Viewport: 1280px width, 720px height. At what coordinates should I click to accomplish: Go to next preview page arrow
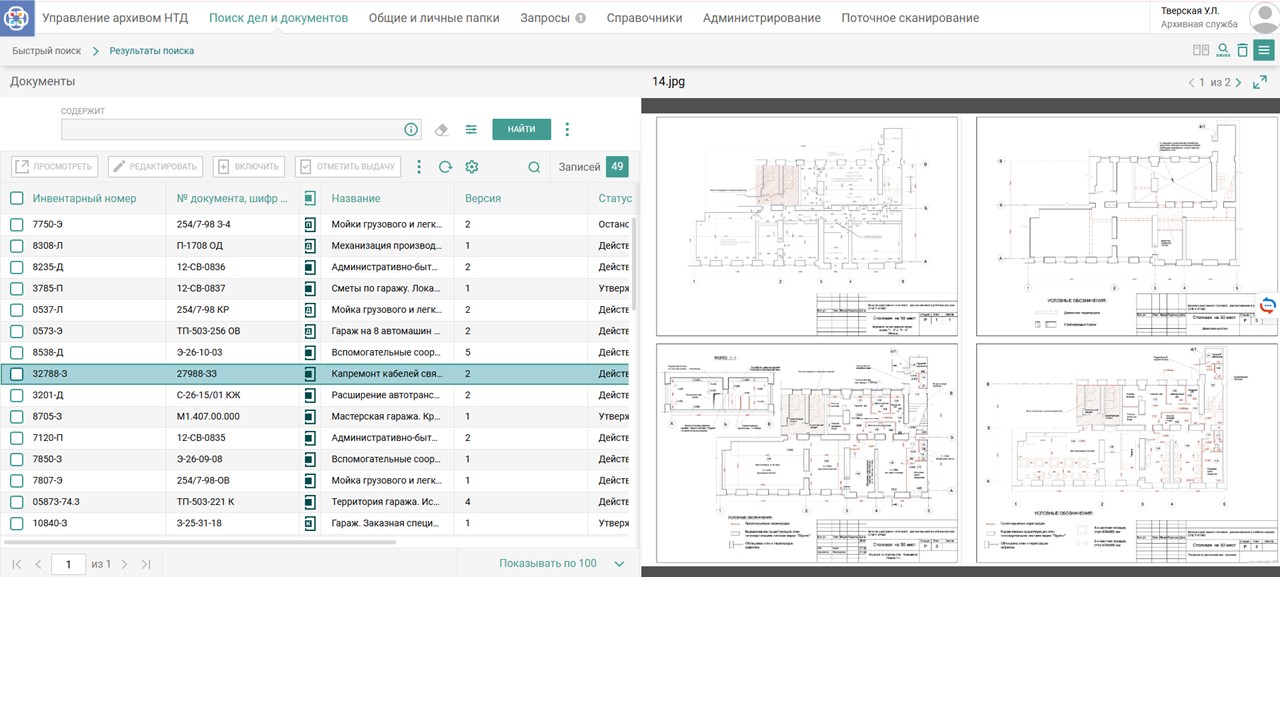pyautogui.click(x=1239, y=83)
